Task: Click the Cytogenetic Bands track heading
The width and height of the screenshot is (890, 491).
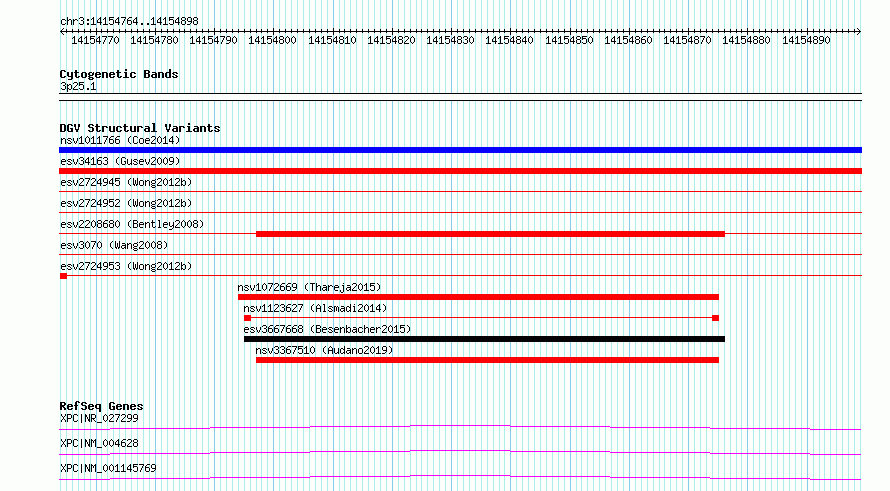Action: 119,74
